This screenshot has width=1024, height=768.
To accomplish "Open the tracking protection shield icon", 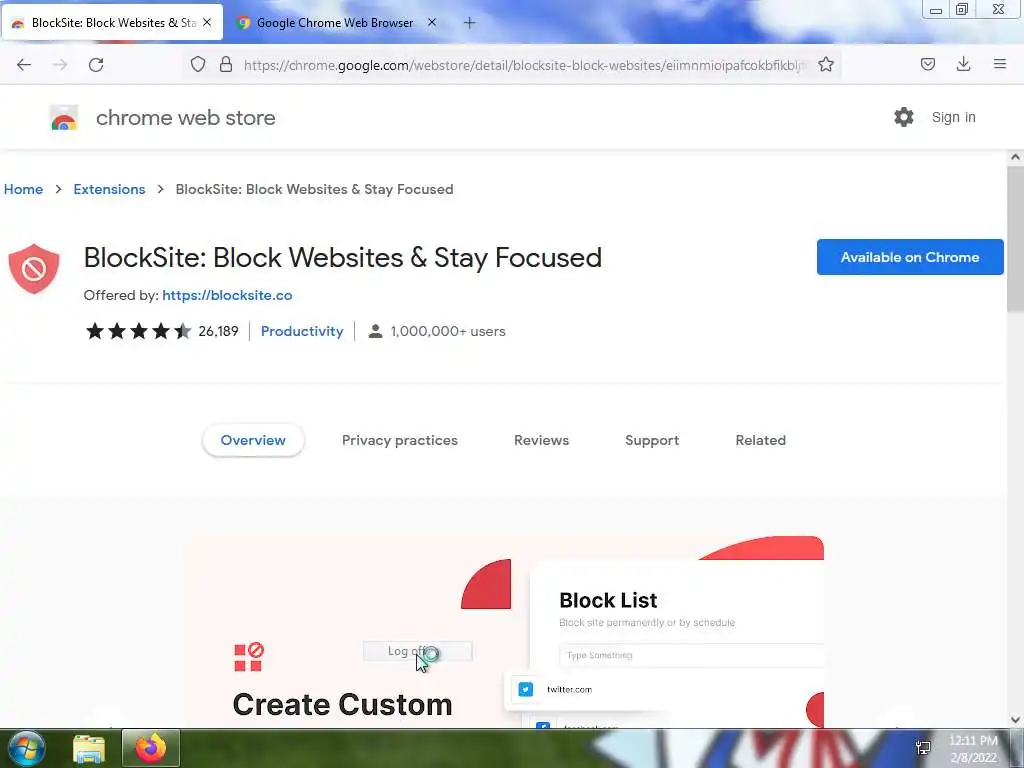I will coord(198,64).
